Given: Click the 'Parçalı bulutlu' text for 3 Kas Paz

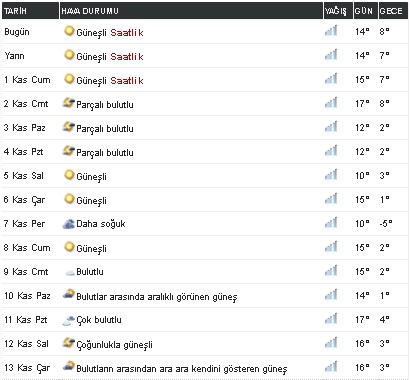Looking at the screenshot, I should (x=105, y=129).
